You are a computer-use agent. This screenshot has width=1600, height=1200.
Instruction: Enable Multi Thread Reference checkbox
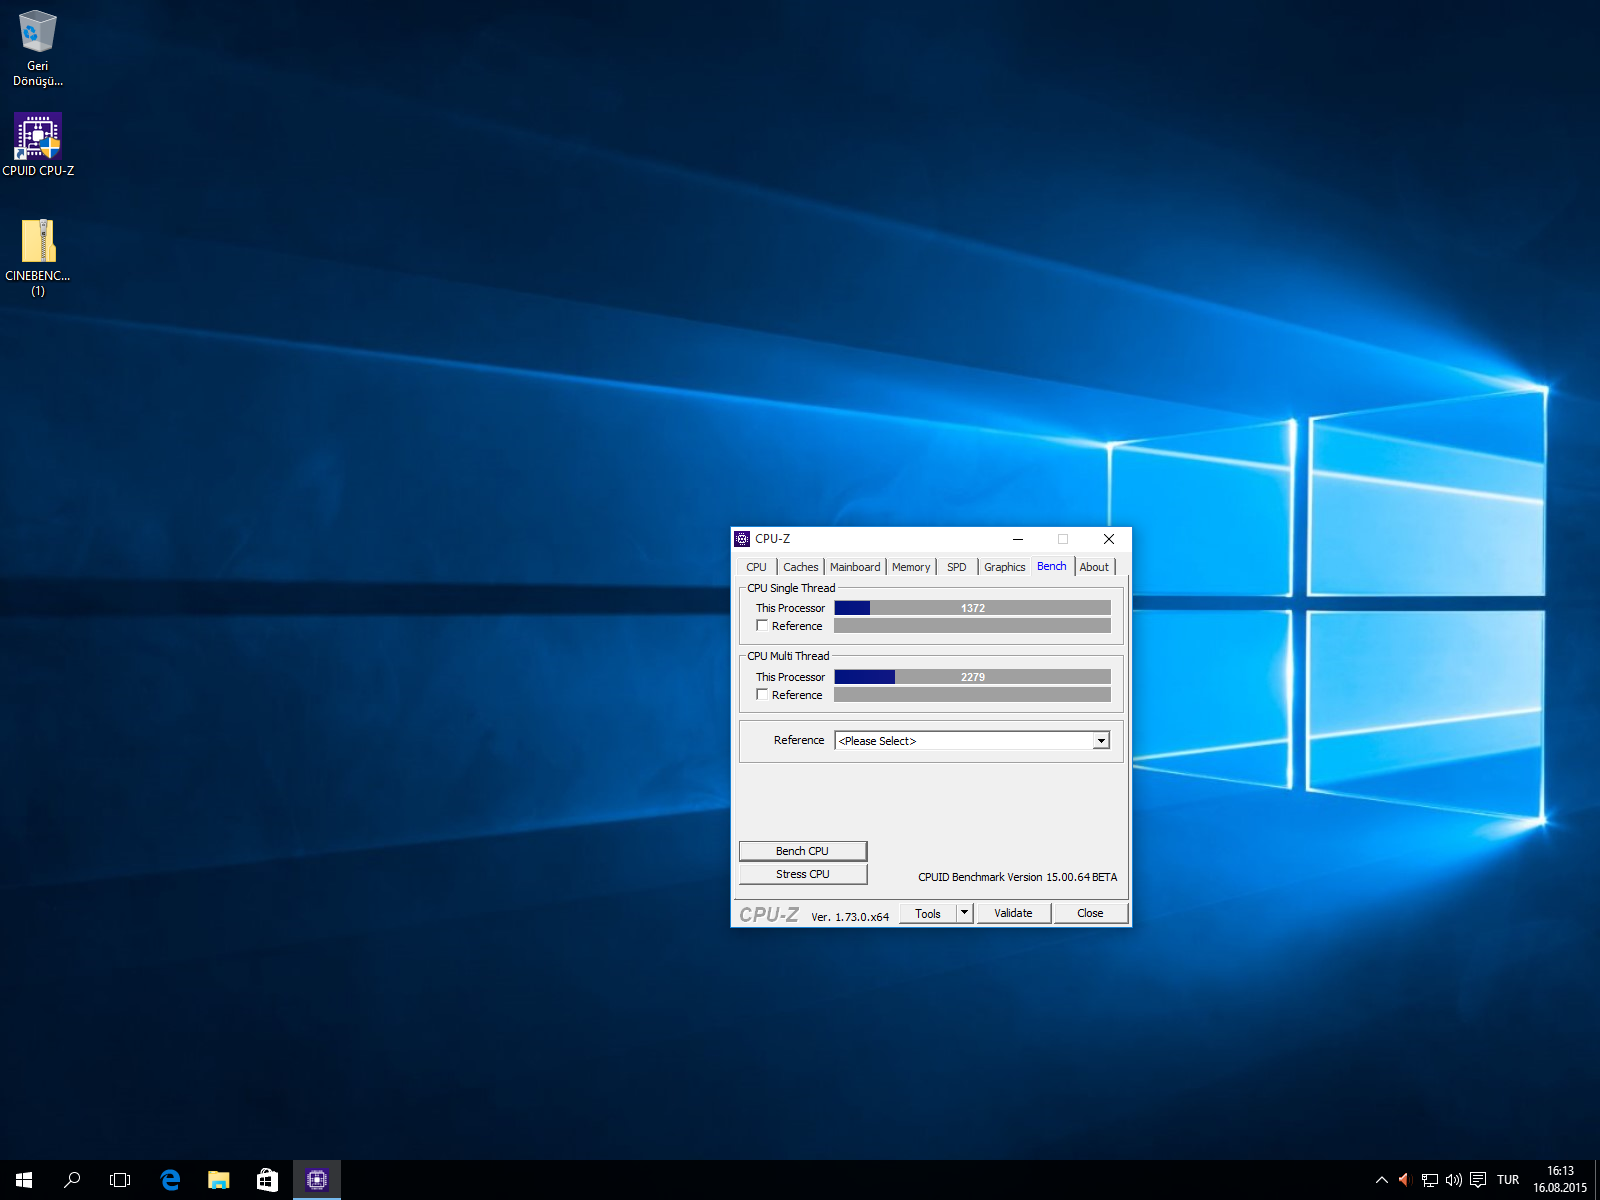(x=762, y=695)
